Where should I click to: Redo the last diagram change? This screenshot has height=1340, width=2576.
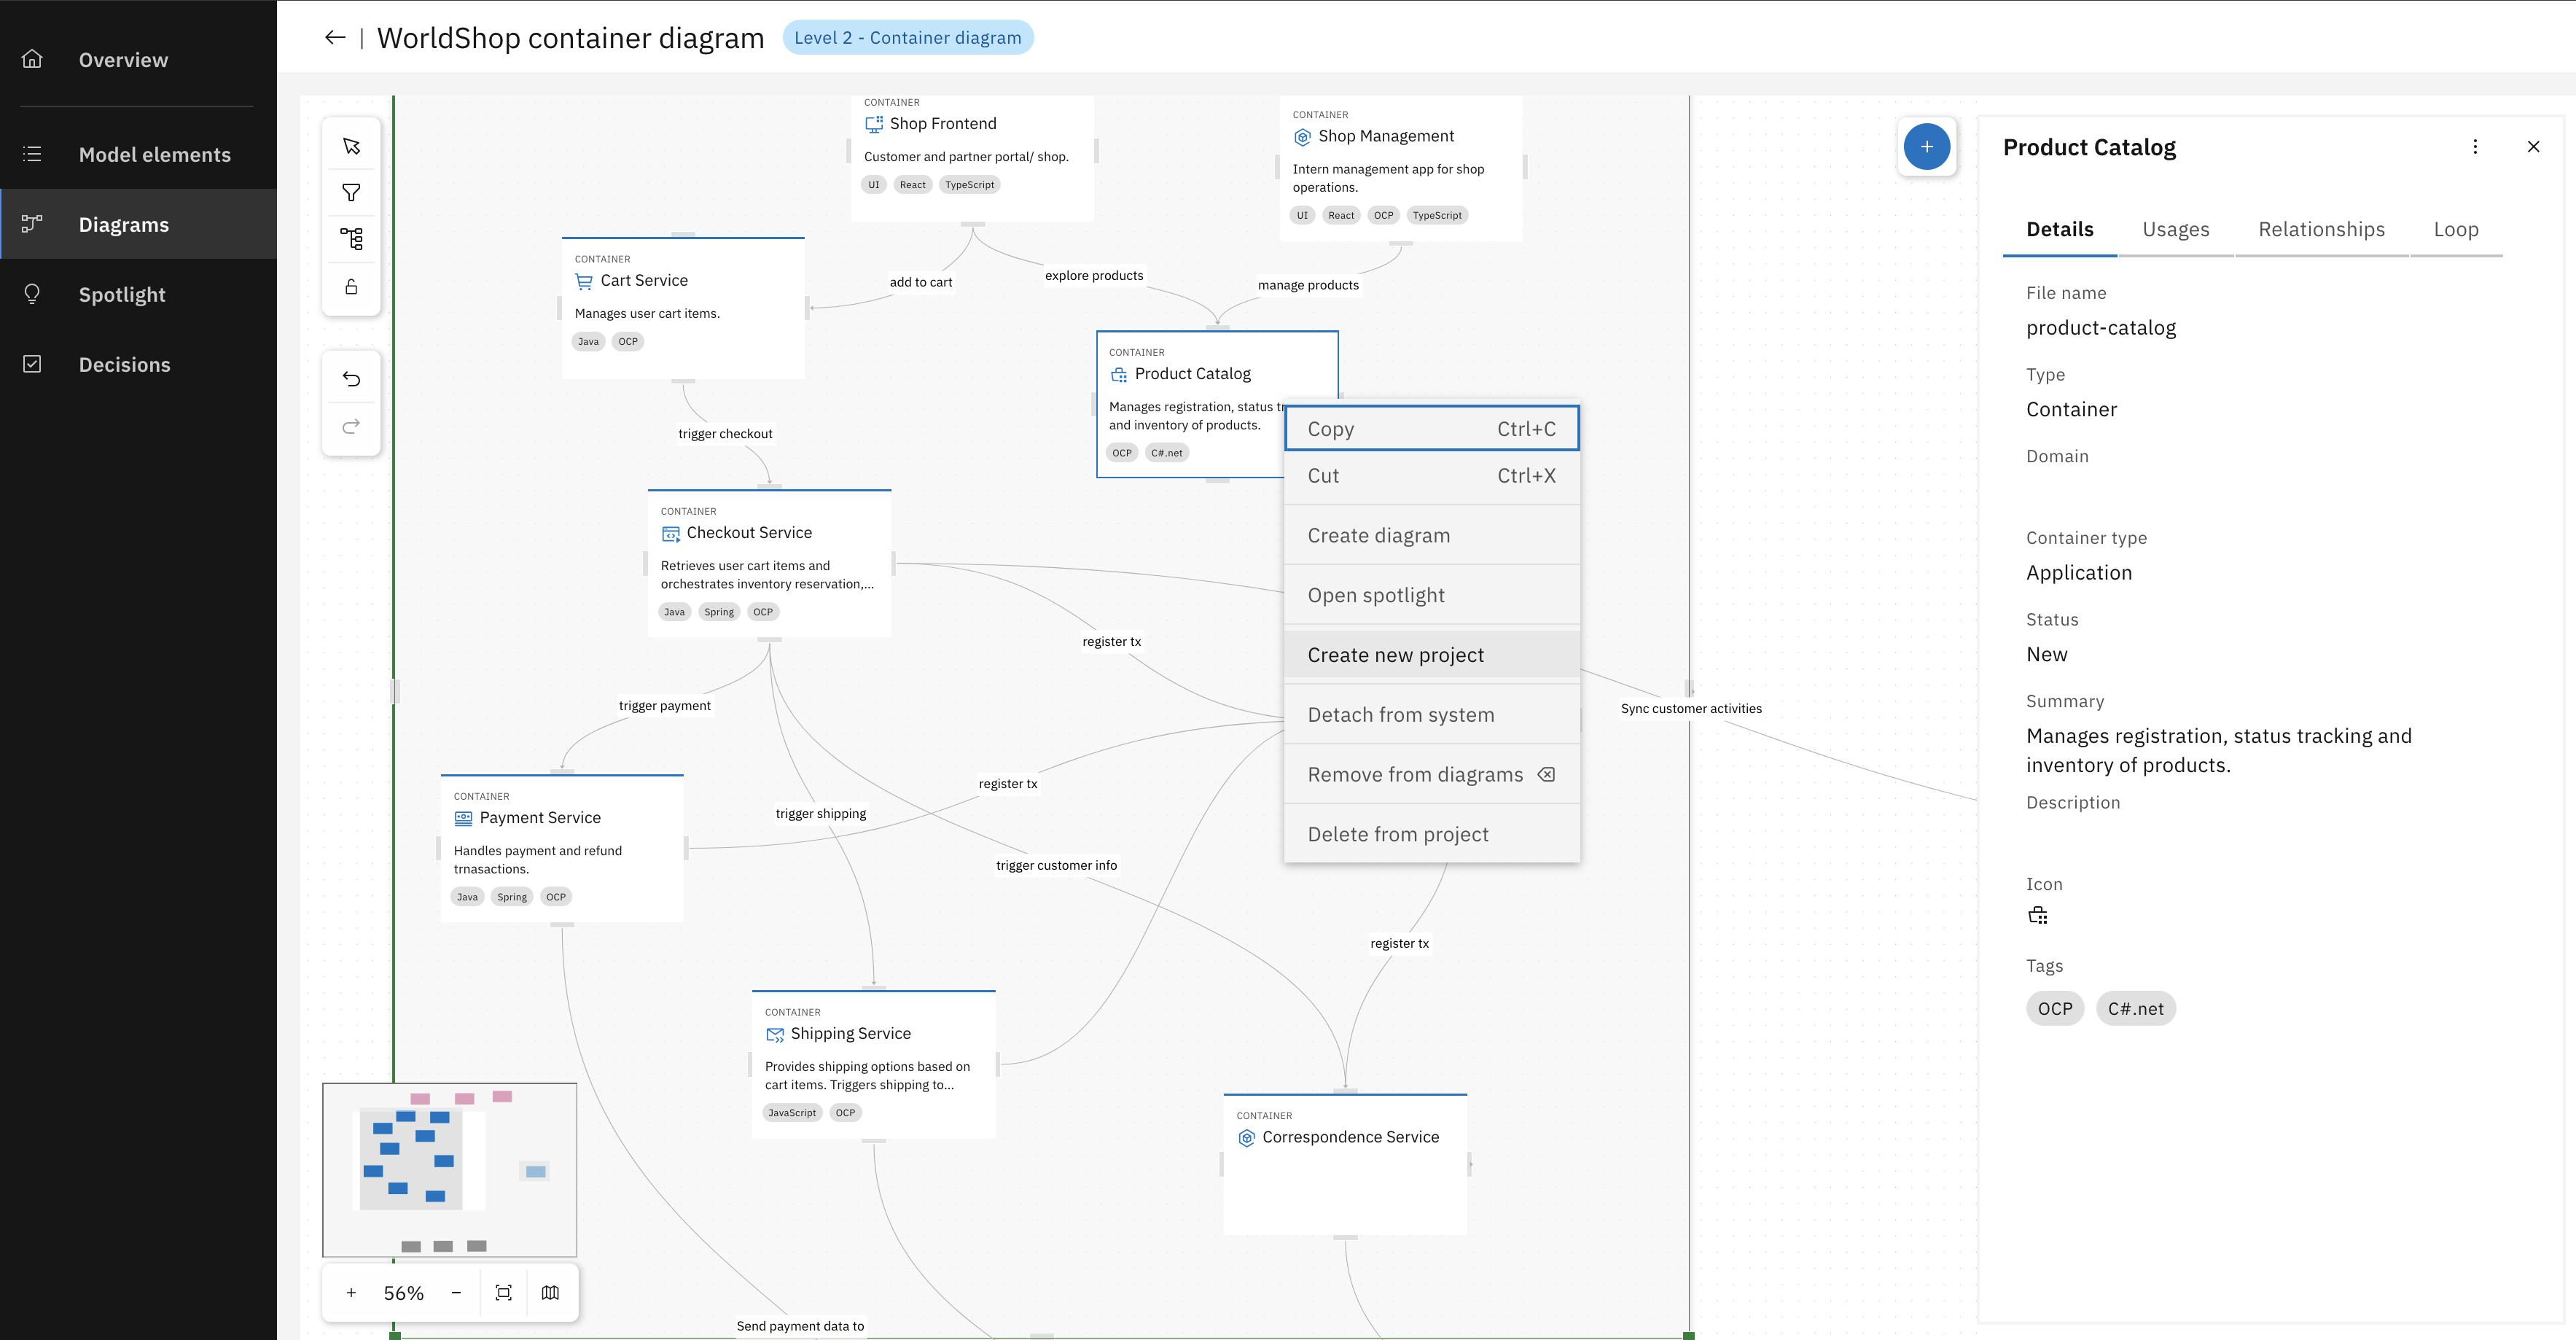(351, 426)
